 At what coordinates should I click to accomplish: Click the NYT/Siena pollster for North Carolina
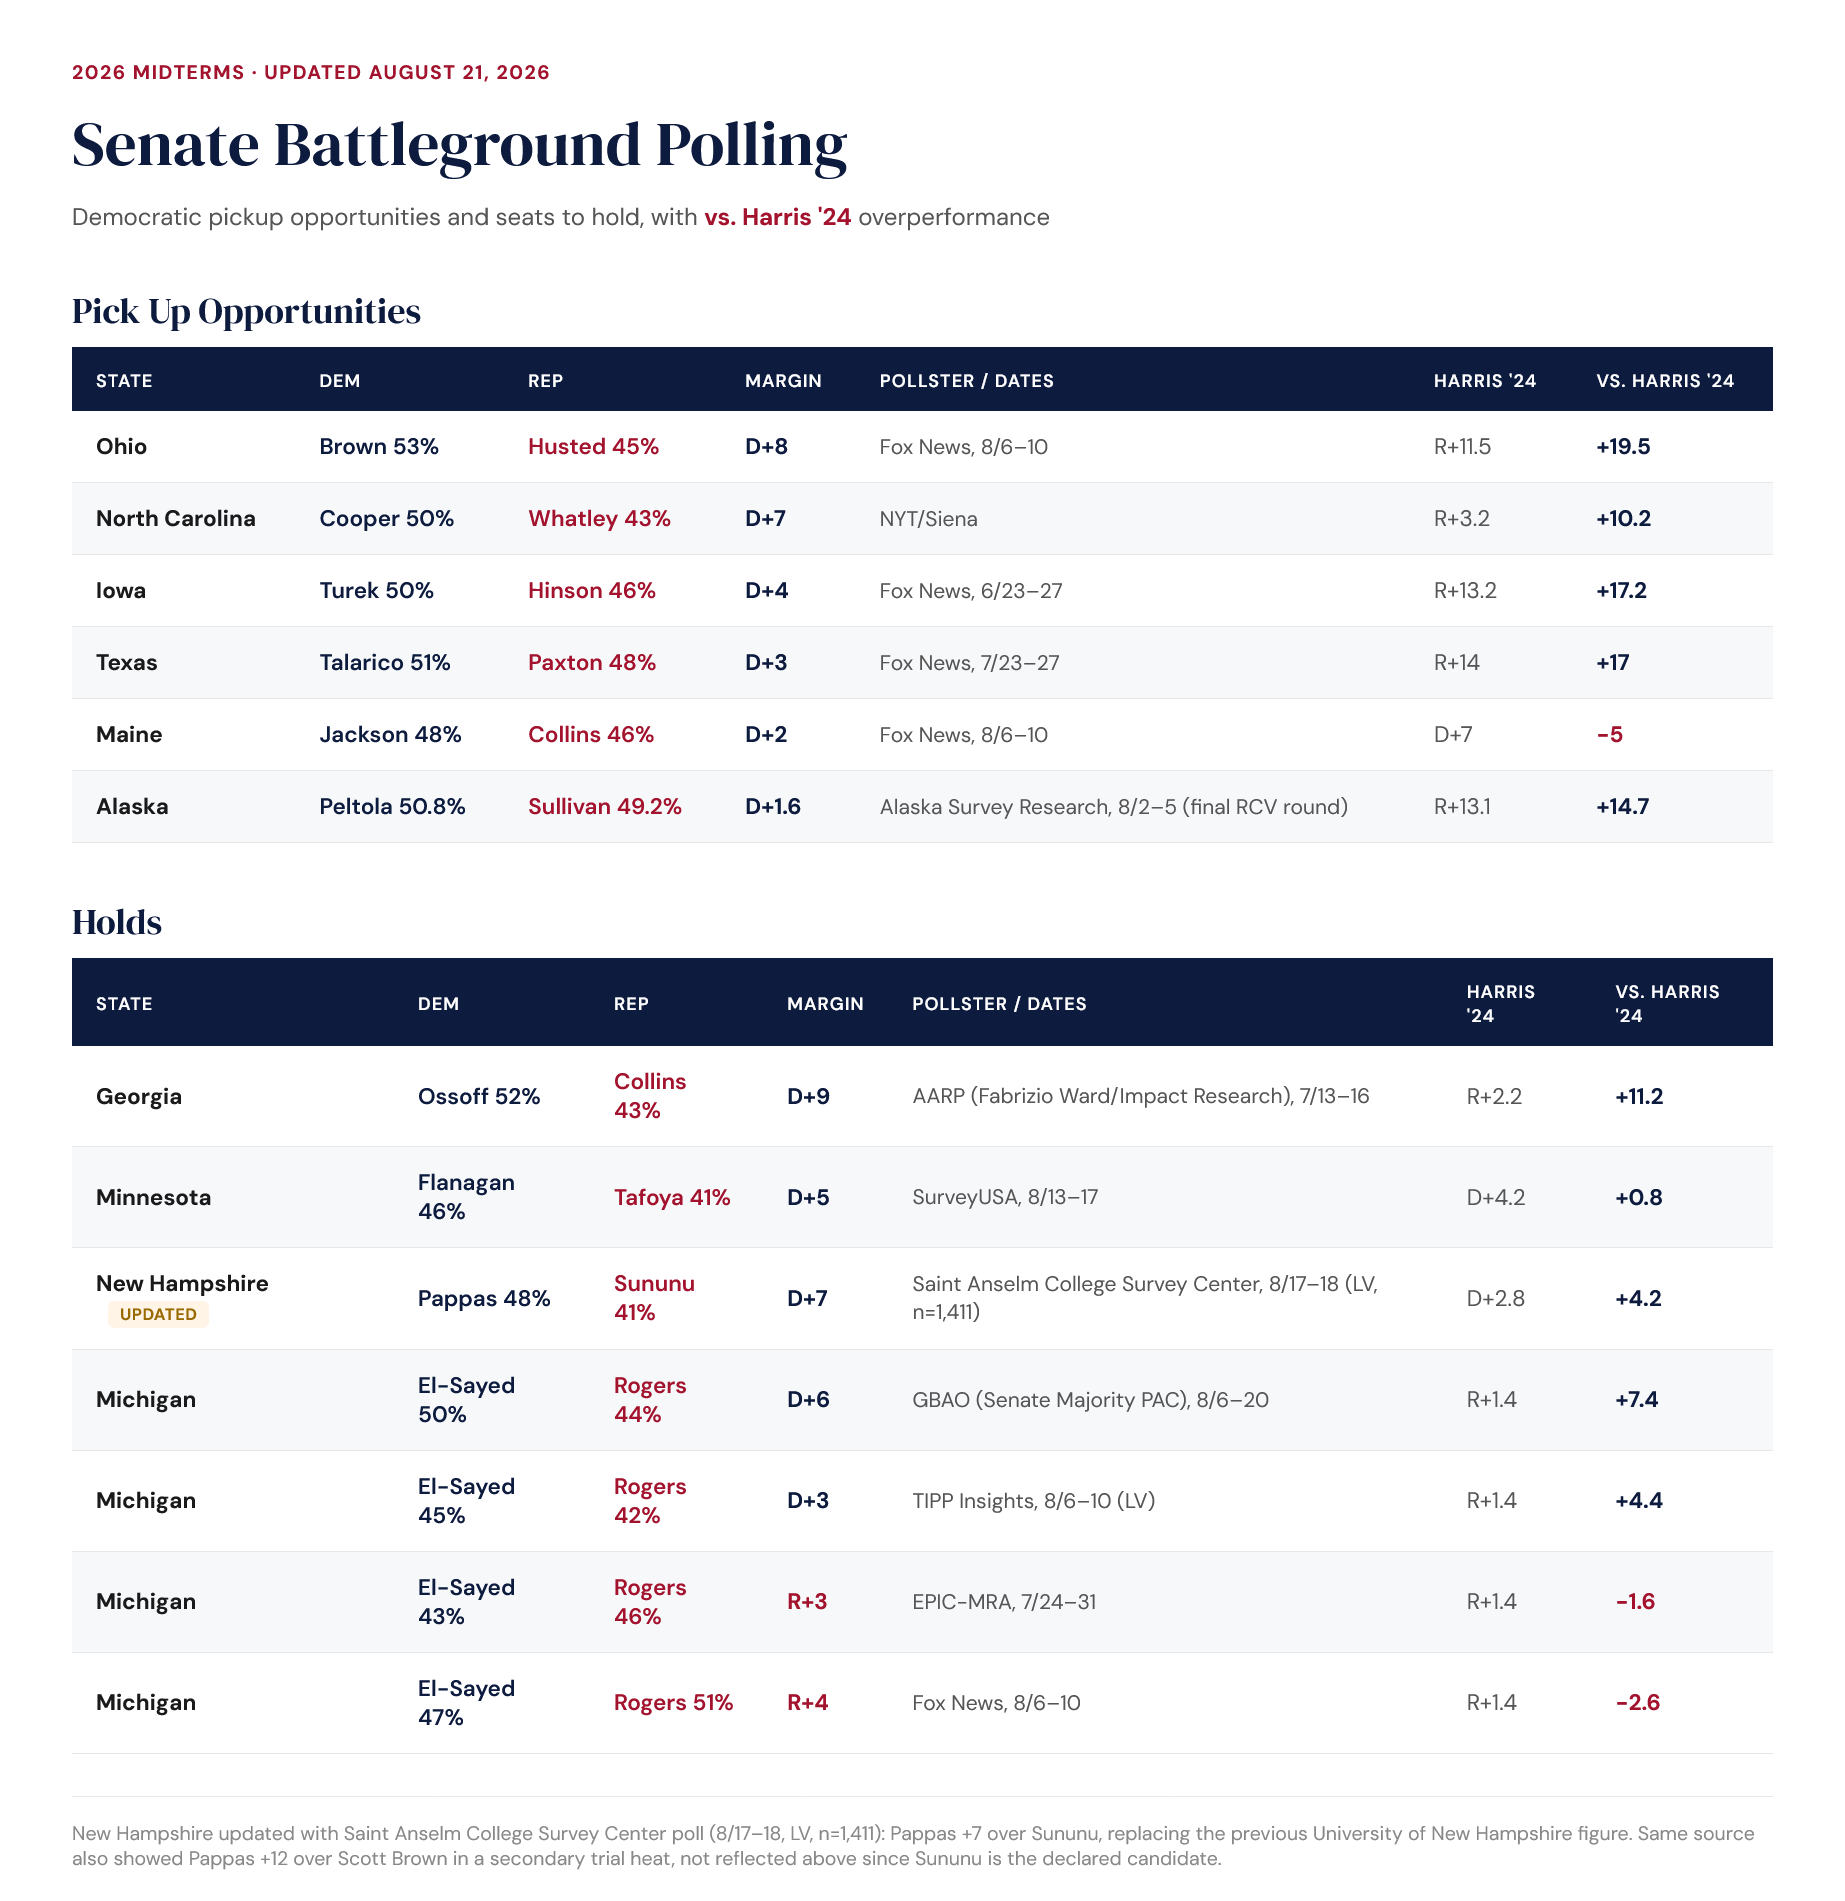coord(928,518)
